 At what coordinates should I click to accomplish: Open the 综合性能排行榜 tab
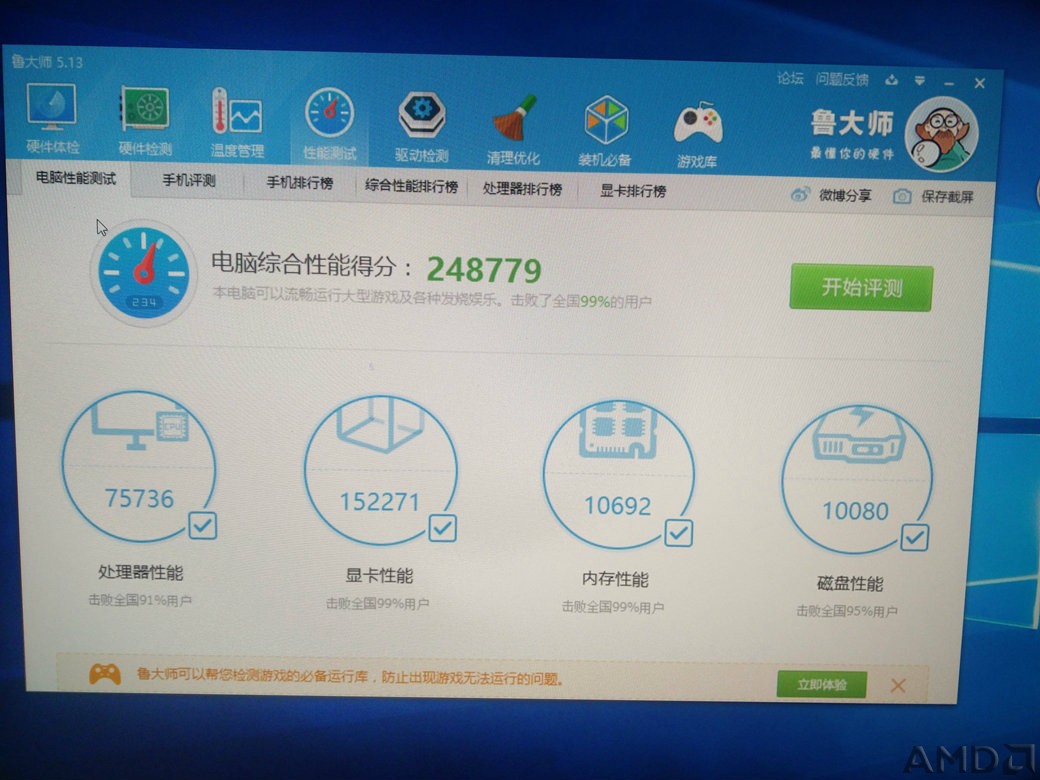pos(411,186)
